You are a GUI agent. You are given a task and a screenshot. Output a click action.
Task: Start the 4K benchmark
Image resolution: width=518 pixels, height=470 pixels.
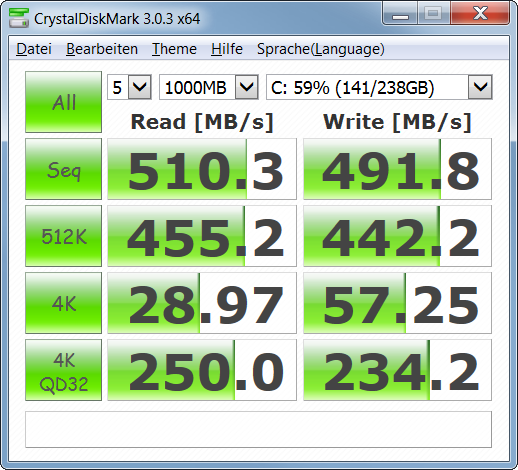pyautogui.click(x=63, y=303)
